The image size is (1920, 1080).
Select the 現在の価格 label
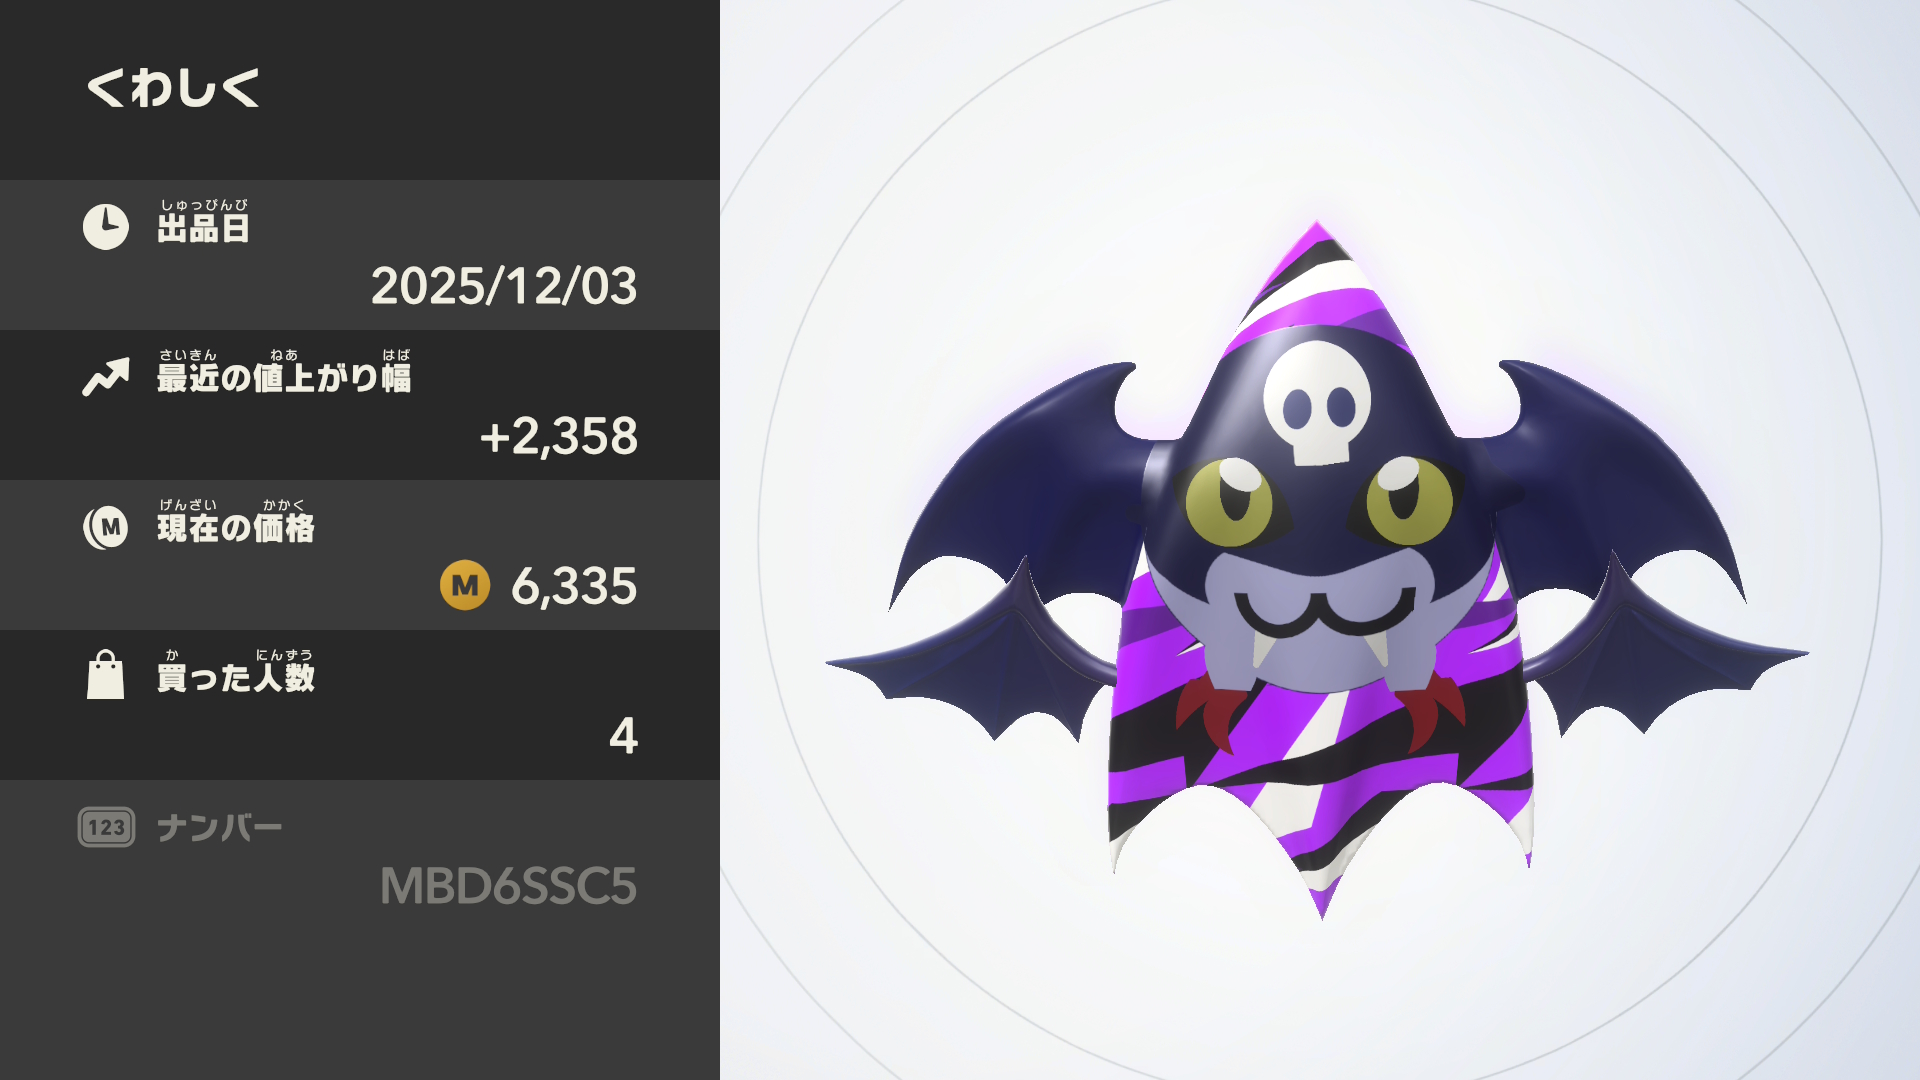tap(236, 522)
